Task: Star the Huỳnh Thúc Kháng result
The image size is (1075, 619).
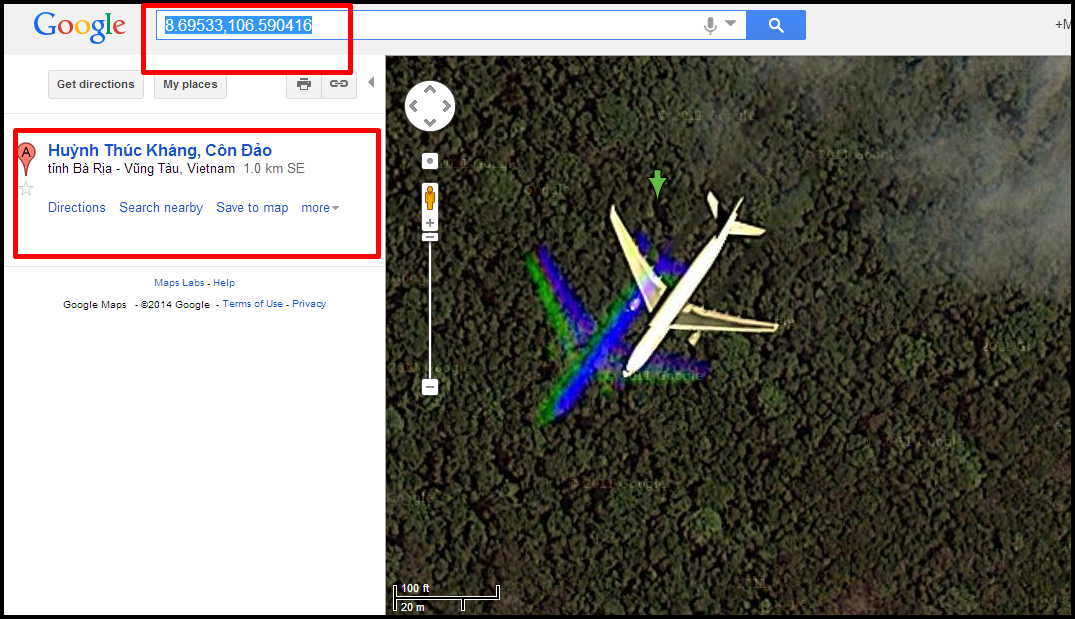Action: (26, 189)
